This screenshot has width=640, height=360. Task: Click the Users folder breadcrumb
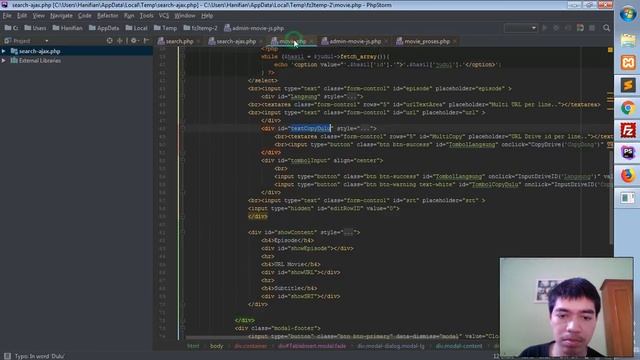(35, 28)
